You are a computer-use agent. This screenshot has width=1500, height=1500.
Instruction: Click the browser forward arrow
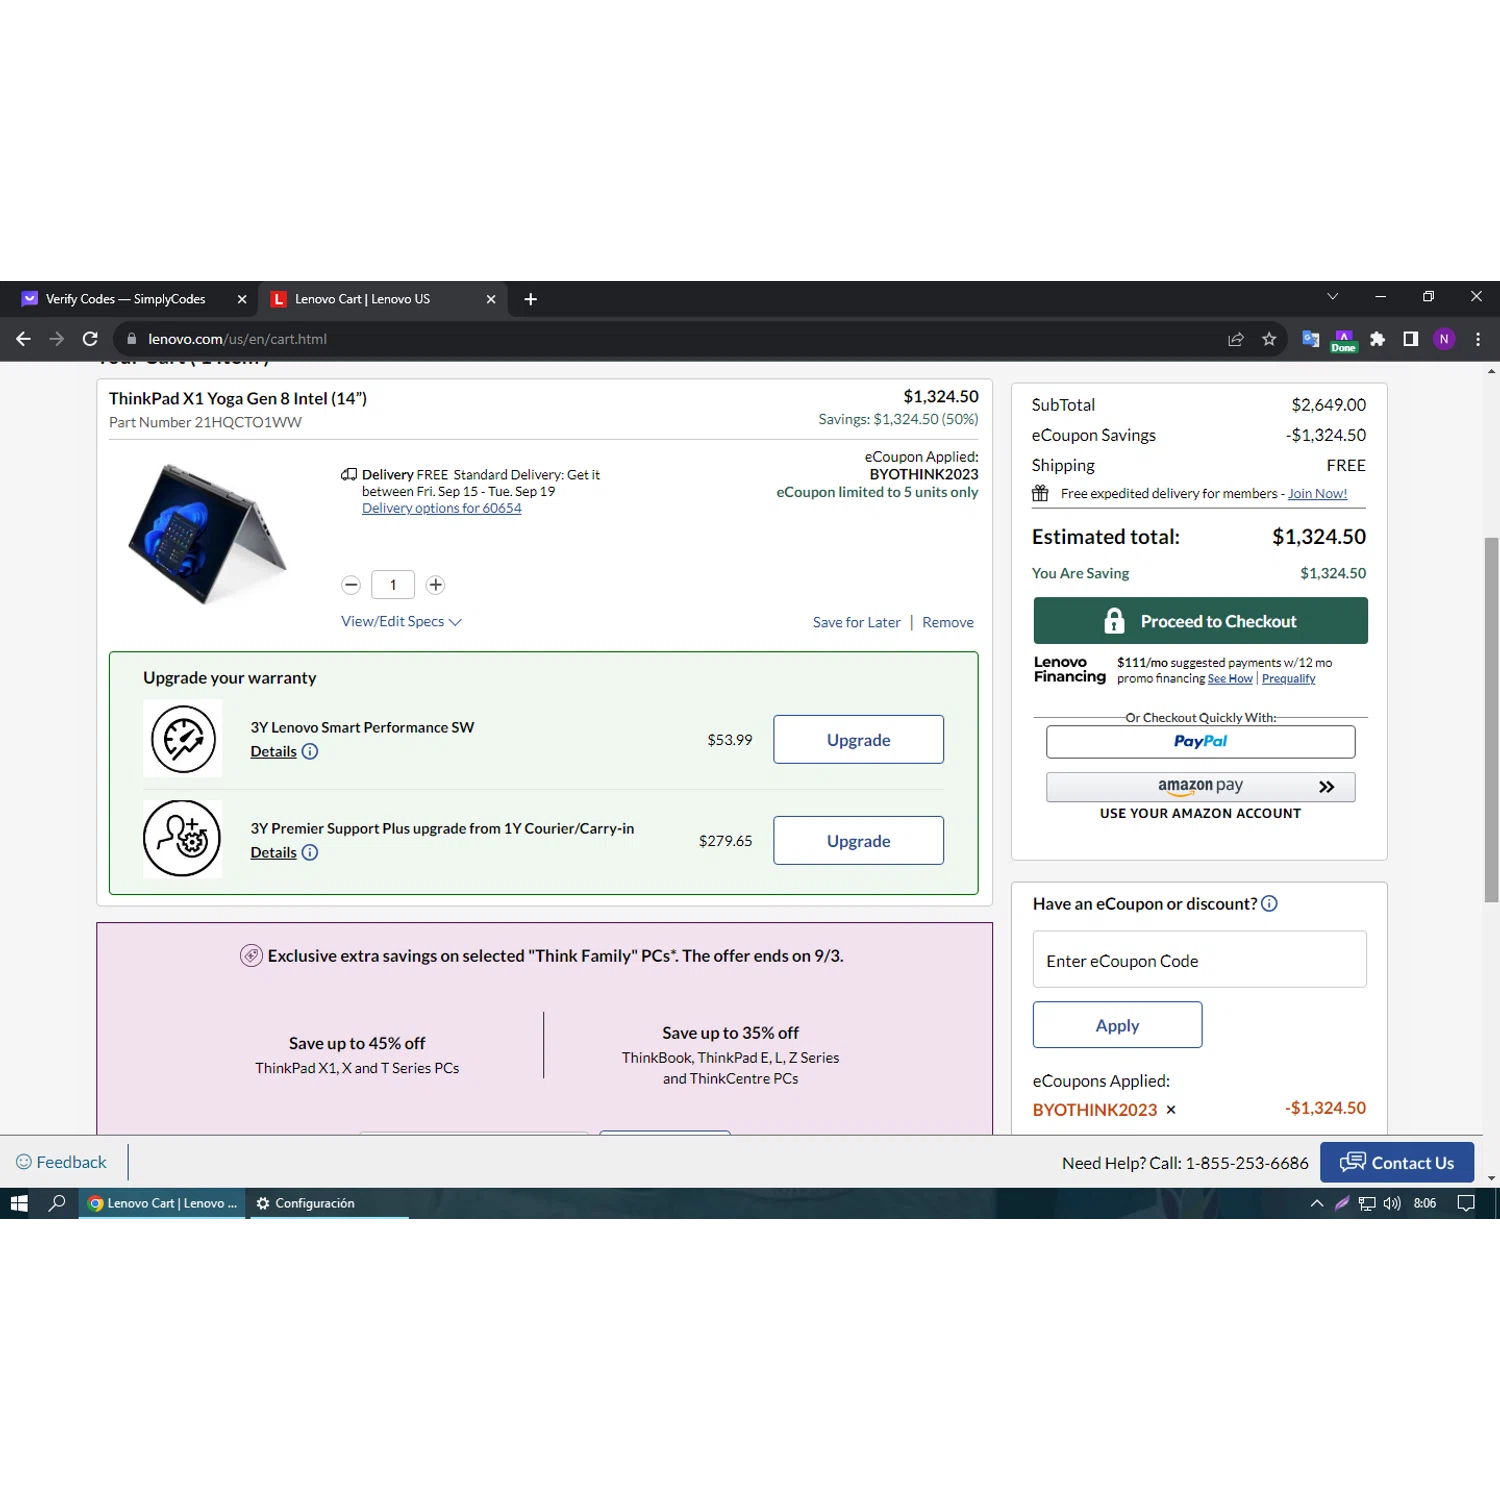(57, 339)
